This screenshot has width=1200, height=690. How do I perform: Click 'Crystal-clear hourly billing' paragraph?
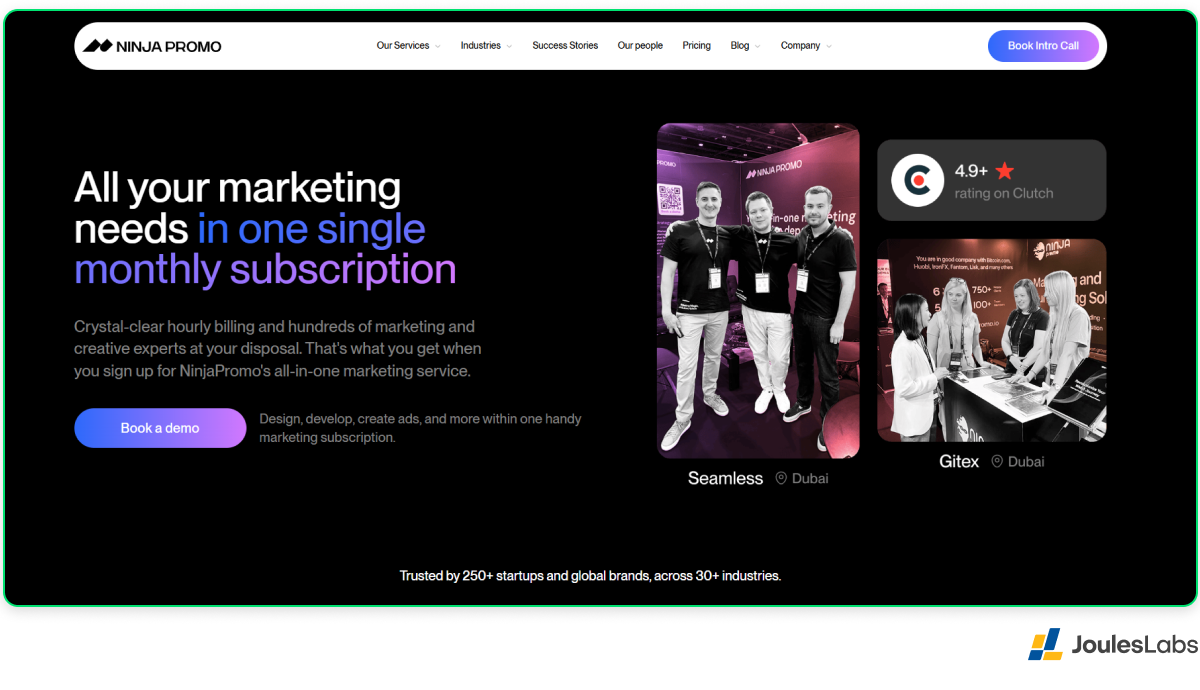(x=278, y=348)
